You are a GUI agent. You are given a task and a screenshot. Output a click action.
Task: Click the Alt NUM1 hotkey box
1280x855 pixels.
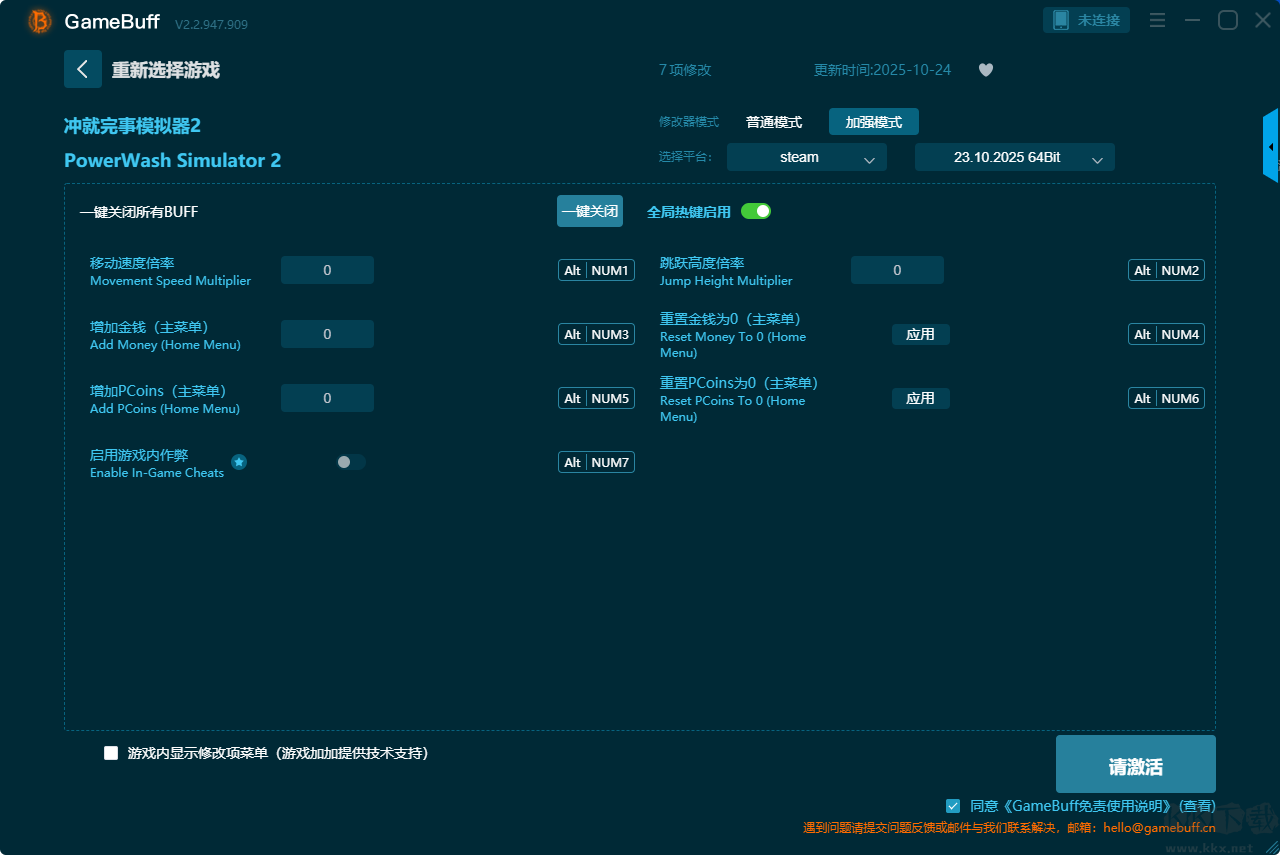pos(596,271)
